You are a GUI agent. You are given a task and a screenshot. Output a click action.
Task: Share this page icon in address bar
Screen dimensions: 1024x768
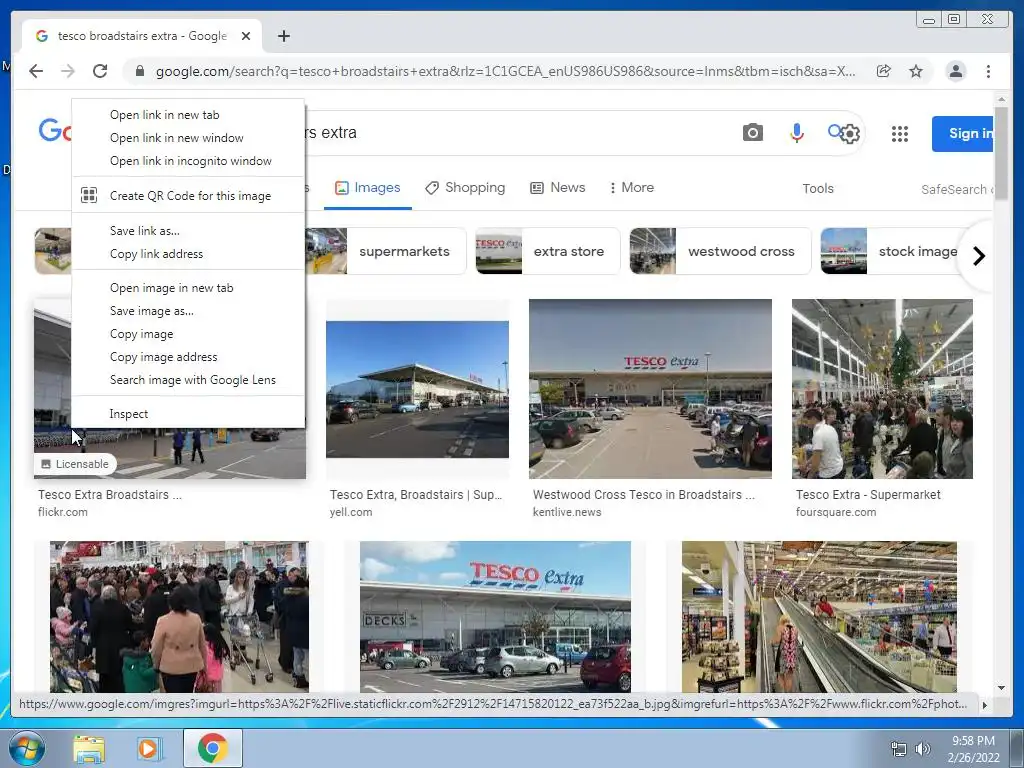coord(884,71)
